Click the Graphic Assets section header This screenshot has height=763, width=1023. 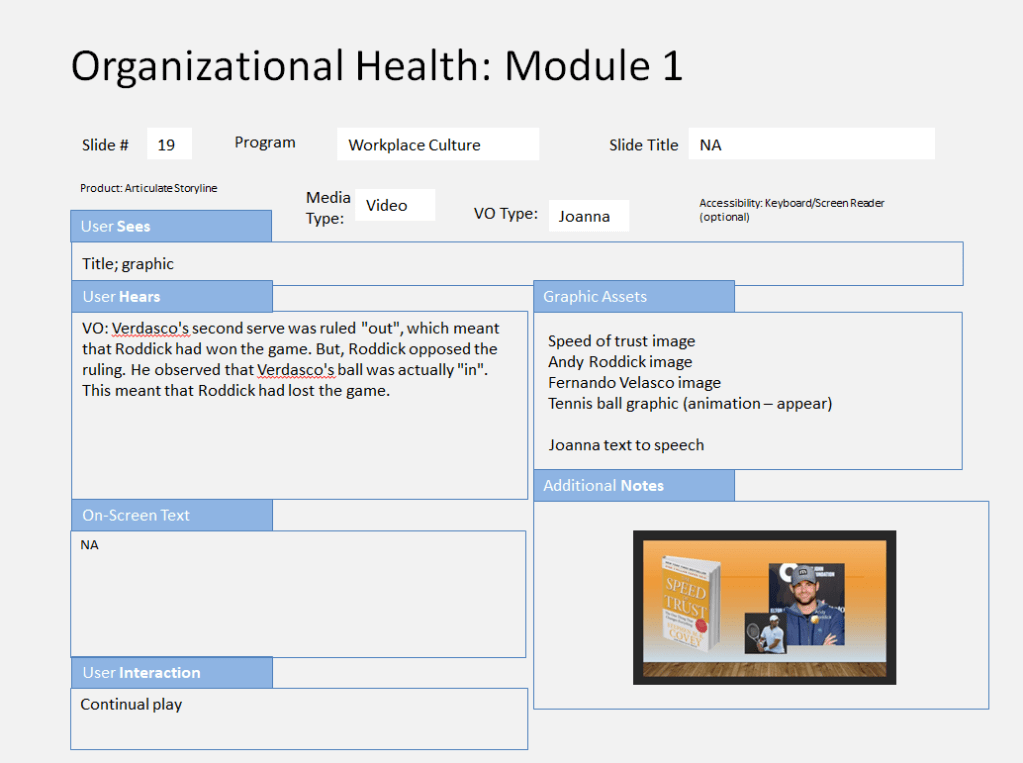click(633, 296)
